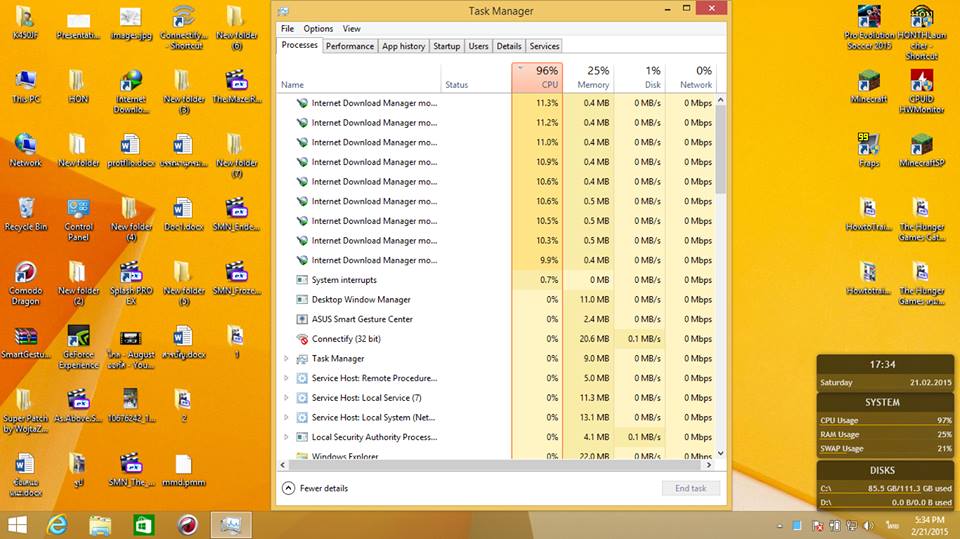Collapse view with Fewer details
The image size is (960, 539).
click(315, 488)
